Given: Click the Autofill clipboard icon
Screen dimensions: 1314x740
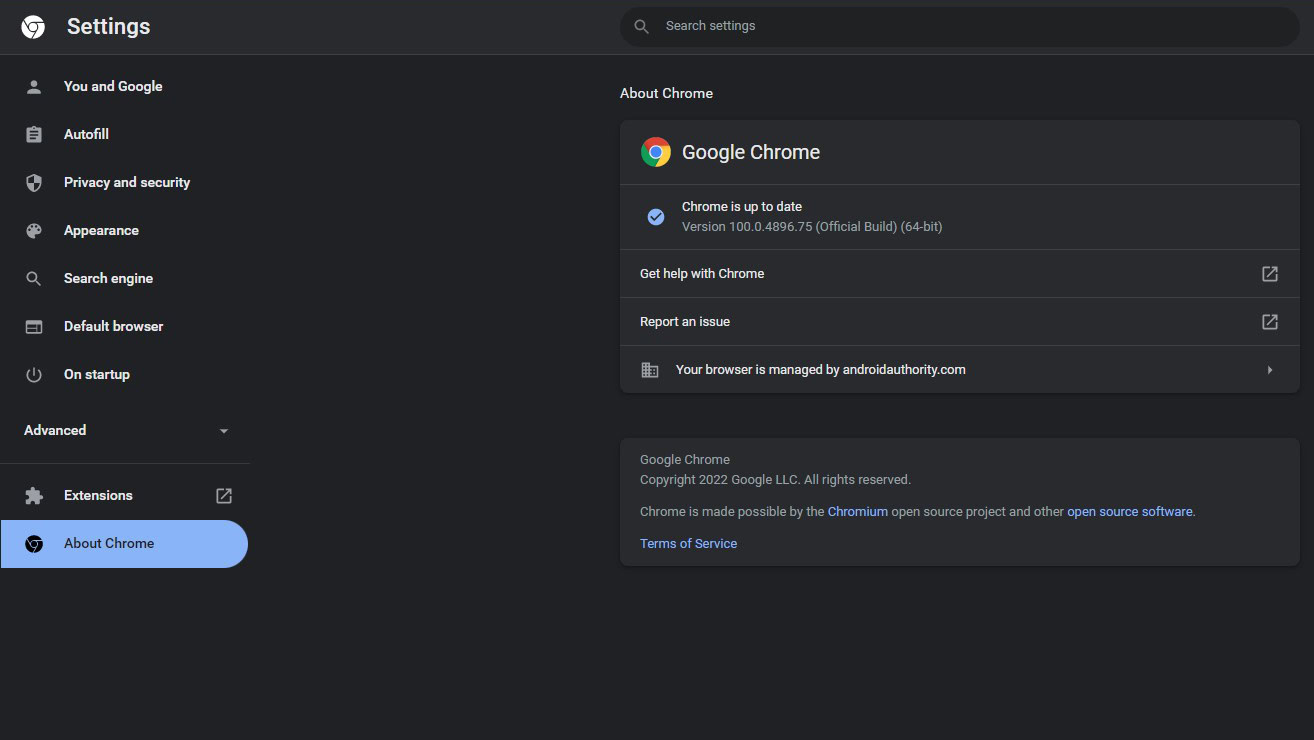Looking at the screenshot, I should (34, 135).
